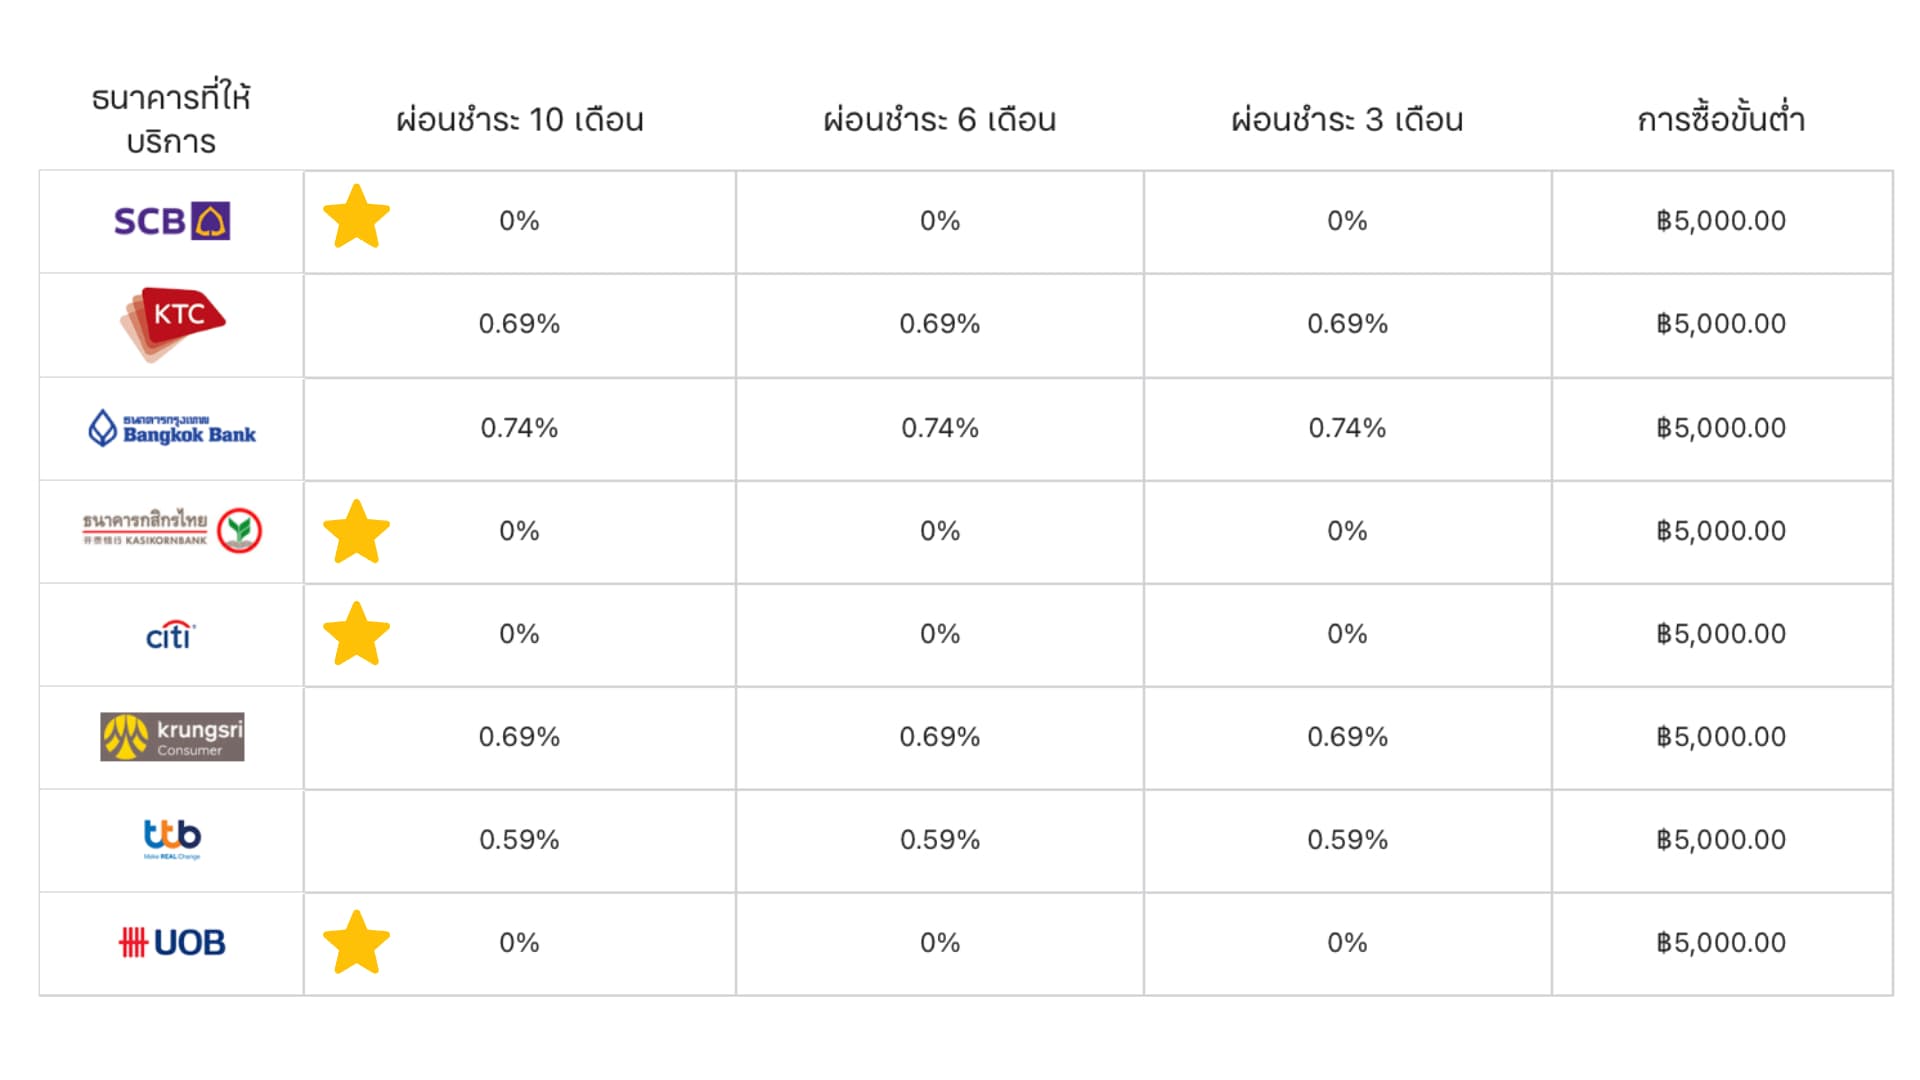1920x1080 pixels.
Task: Click the 3-month installment column header
Action: tap(1346, 120)
